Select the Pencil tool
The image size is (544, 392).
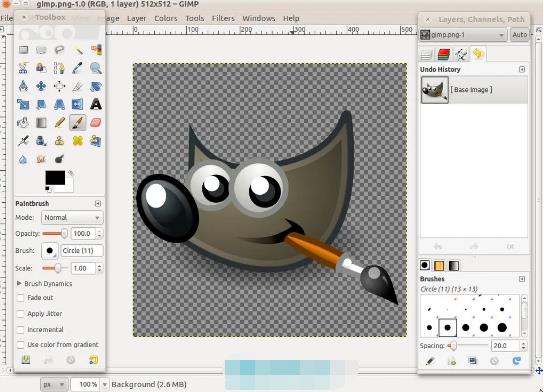tap(60, 122)
